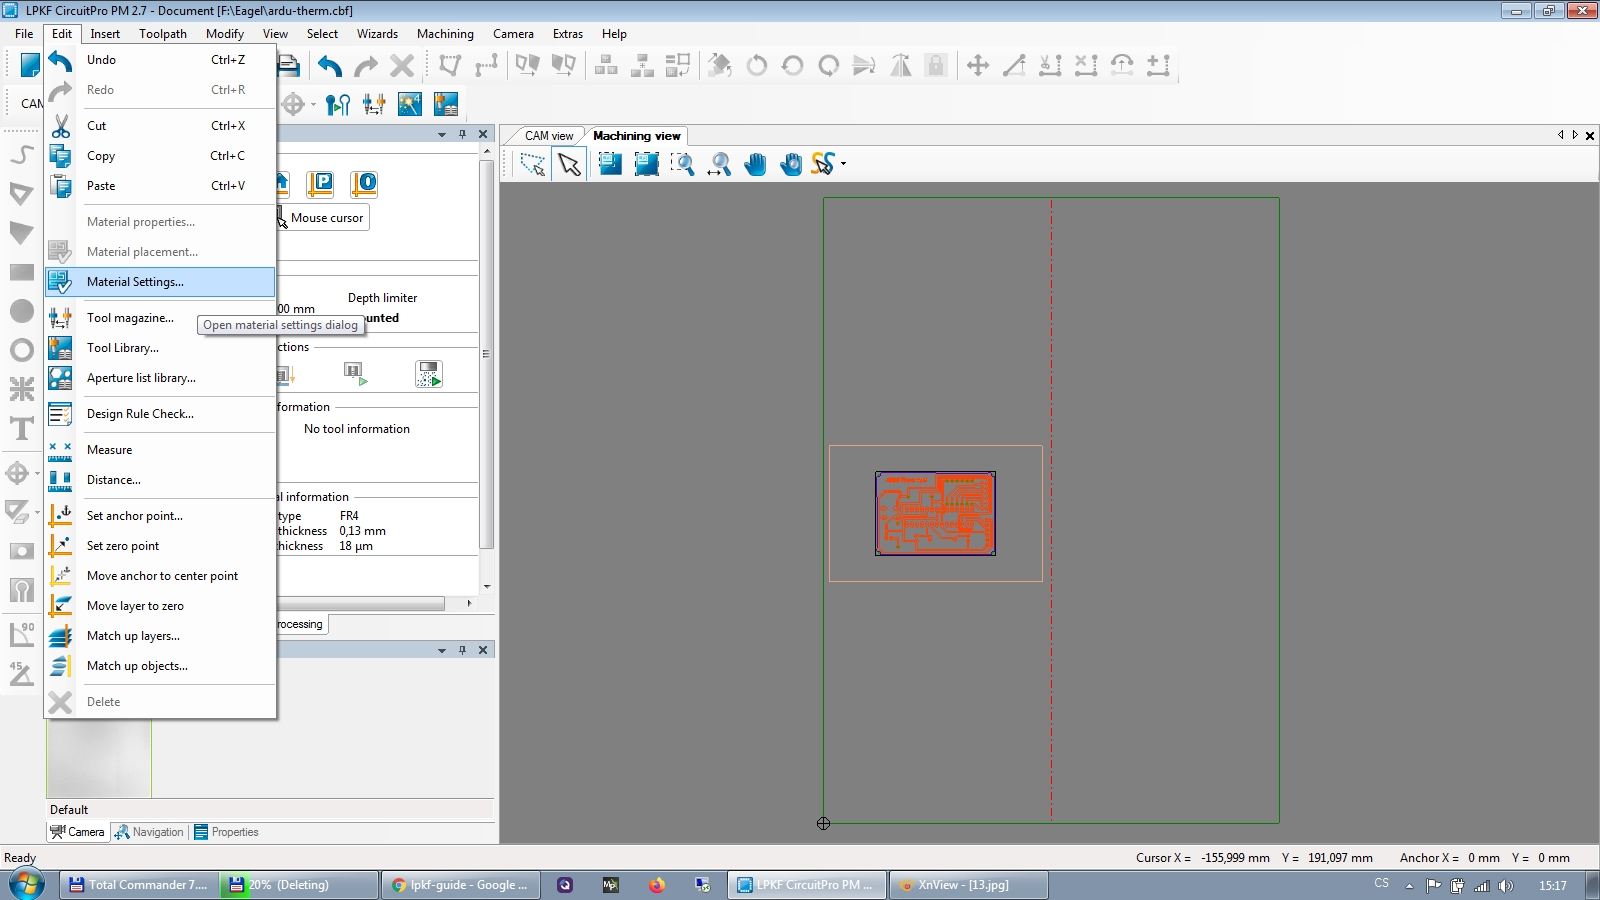Select the arrow pointer tool in view toolbar

(569, 164)
